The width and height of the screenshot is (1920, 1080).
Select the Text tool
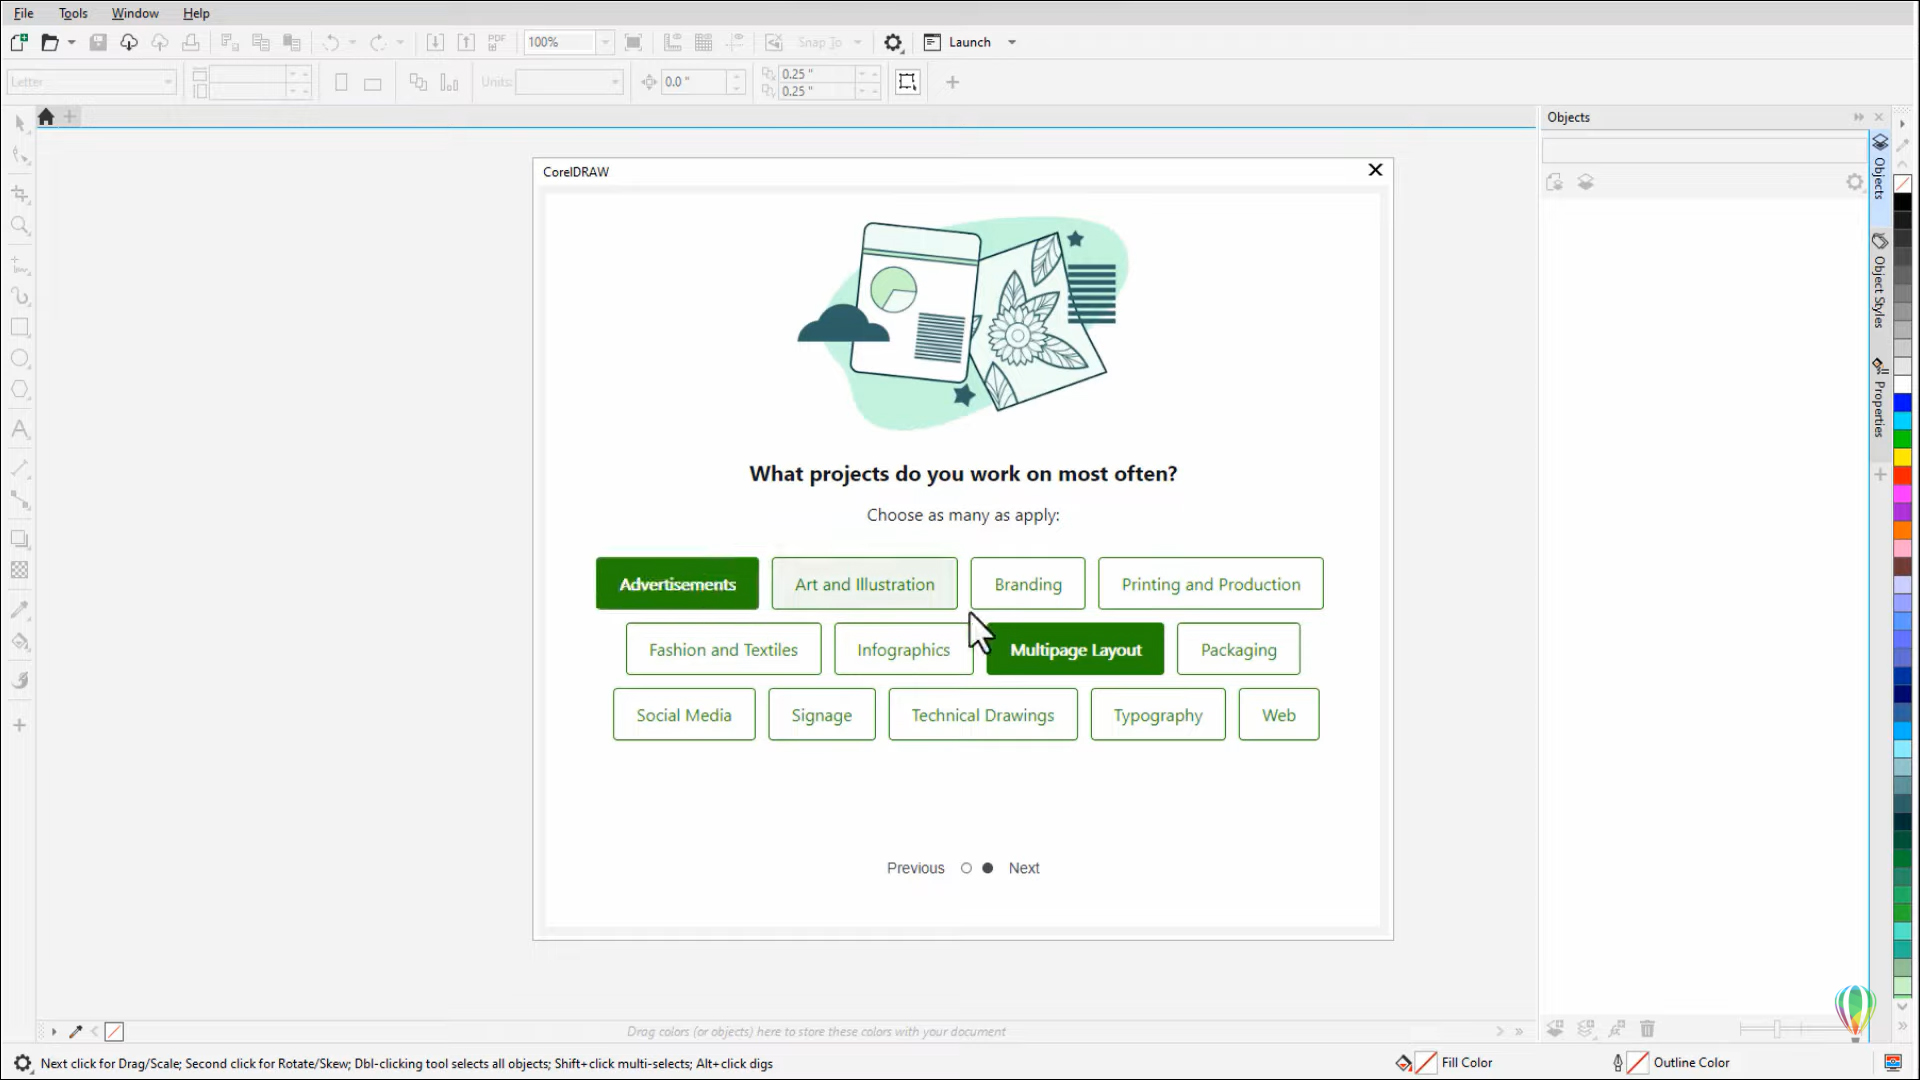[20, 430]
